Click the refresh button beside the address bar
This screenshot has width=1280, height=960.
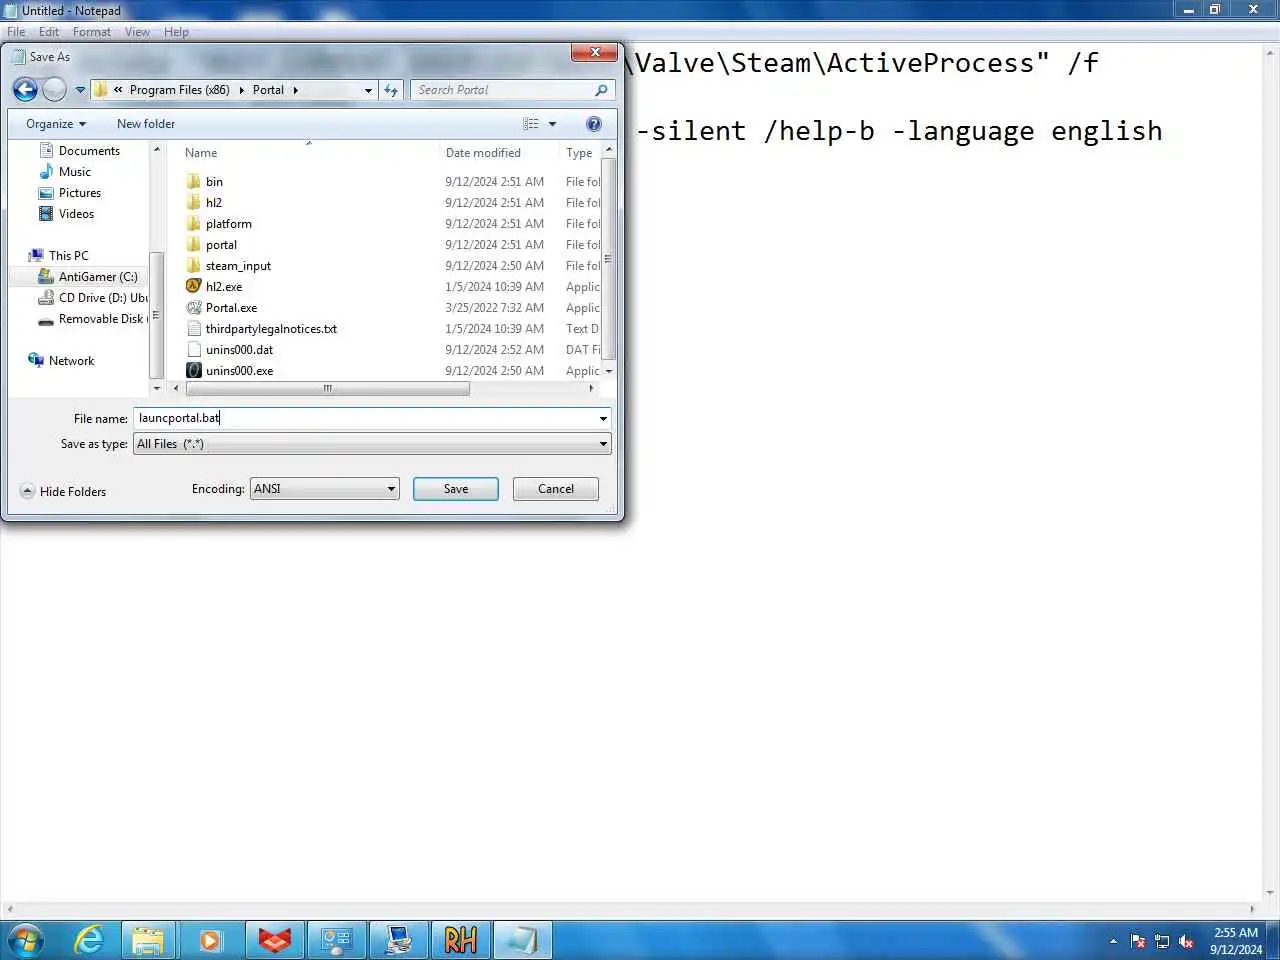coord(391,90)
